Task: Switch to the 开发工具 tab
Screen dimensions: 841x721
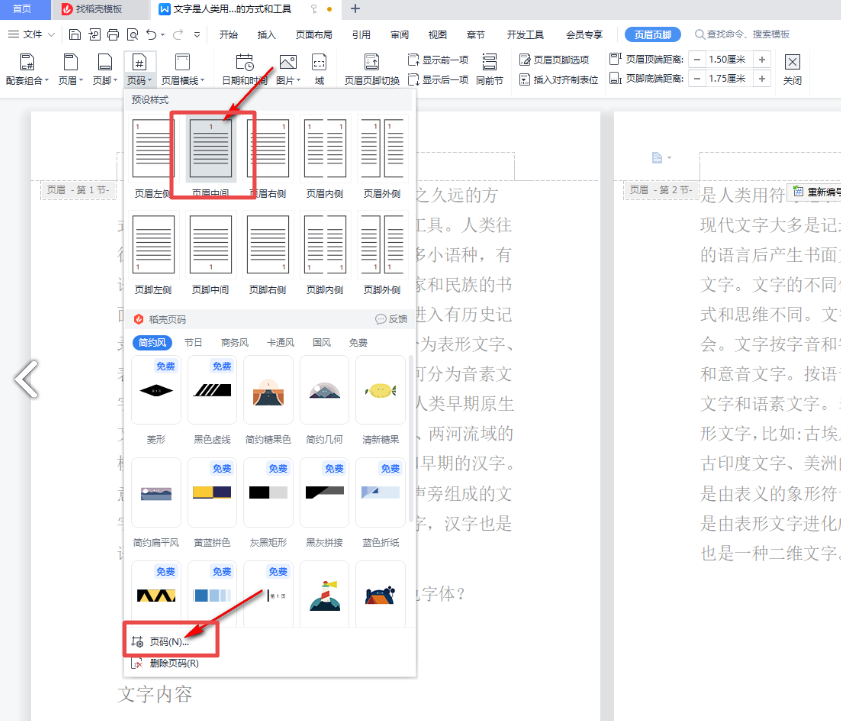Action: (x=526, y=34)
